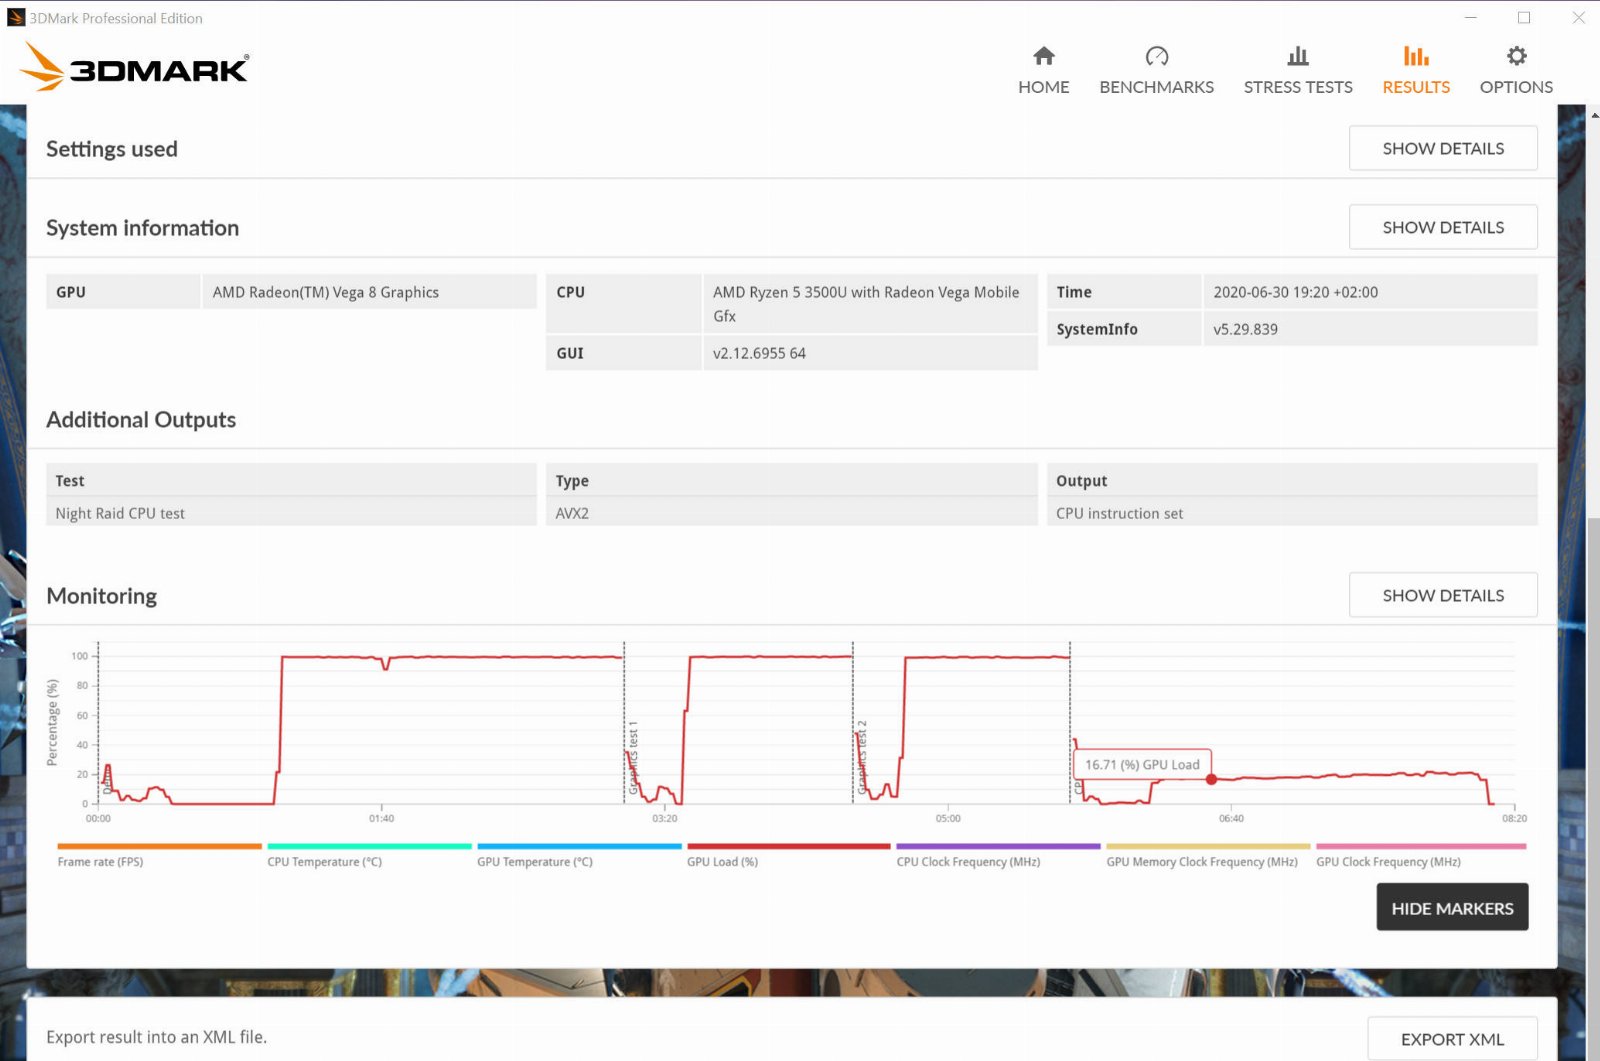Click the Settings used heading

point(112,149)
